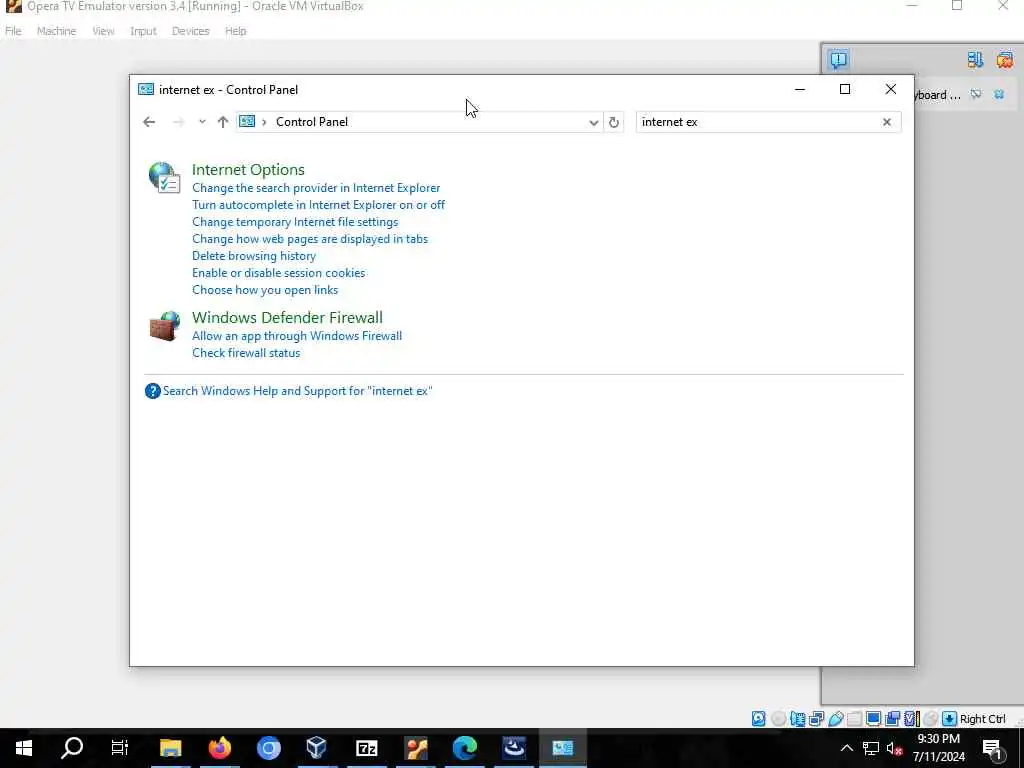Show hidden system tray icons
The width and height of the screenshot is (1024, 768).
click(x=846, y=748)
